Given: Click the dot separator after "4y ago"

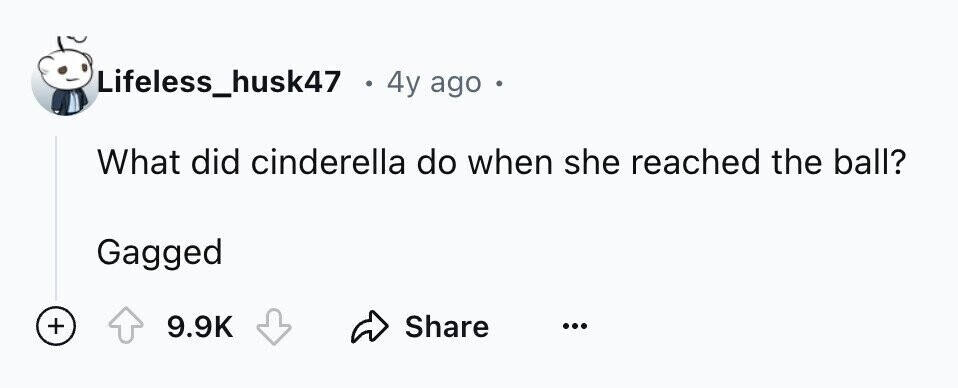Looking at the screenshot, I should 499,83.
